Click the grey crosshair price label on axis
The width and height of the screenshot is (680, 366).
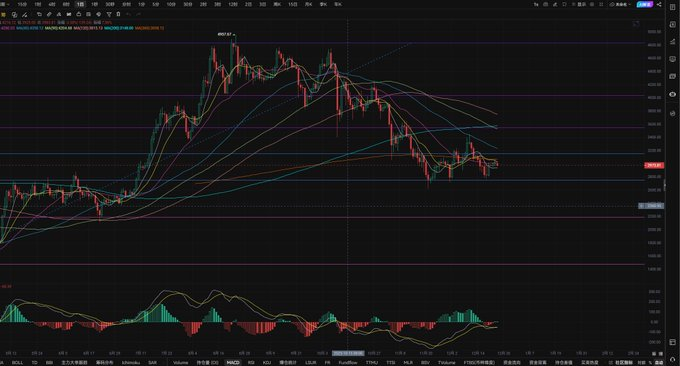(651, 206)
